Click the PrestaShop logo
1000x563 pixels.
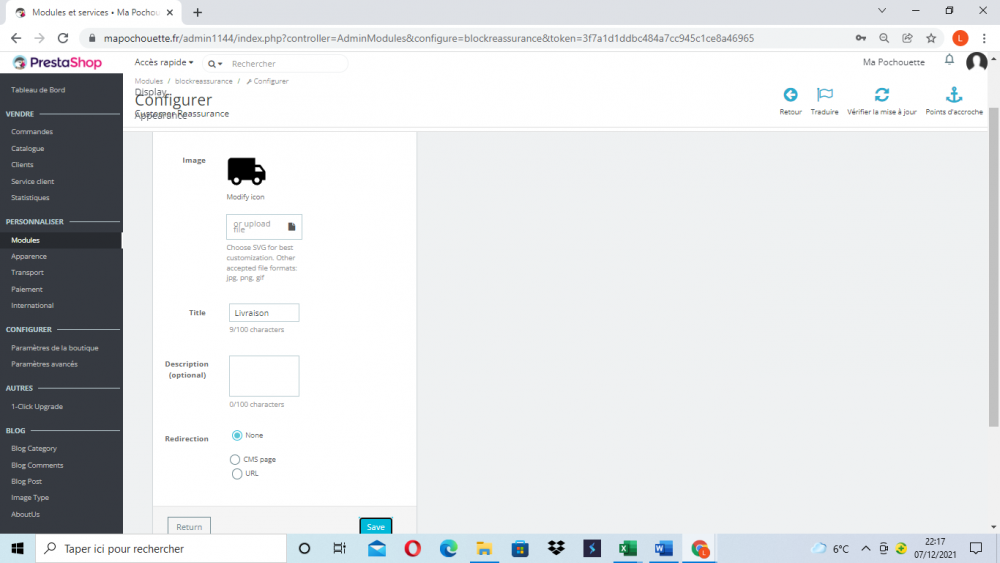coord(57,62)
